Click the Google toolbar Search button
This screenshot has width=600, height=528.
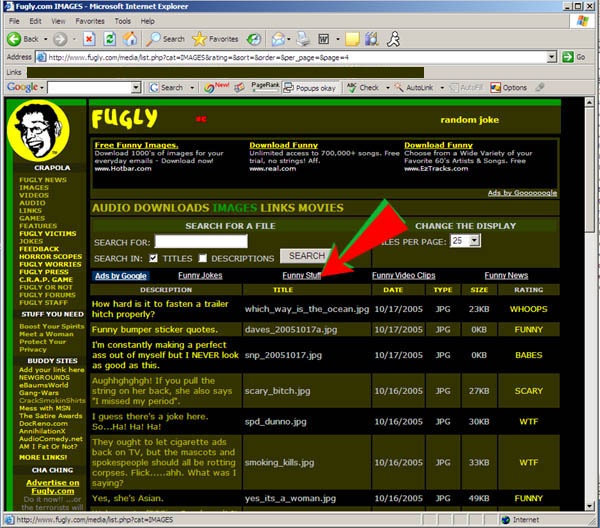tap(166, 88)
